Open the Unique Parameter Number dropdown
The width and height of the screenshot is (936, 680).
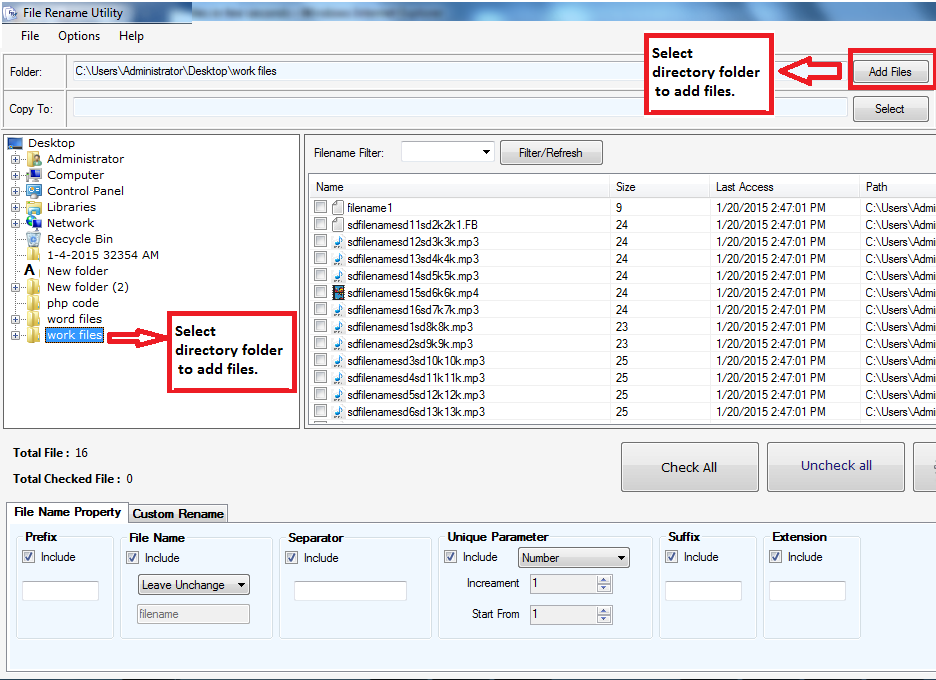[573, 557]
